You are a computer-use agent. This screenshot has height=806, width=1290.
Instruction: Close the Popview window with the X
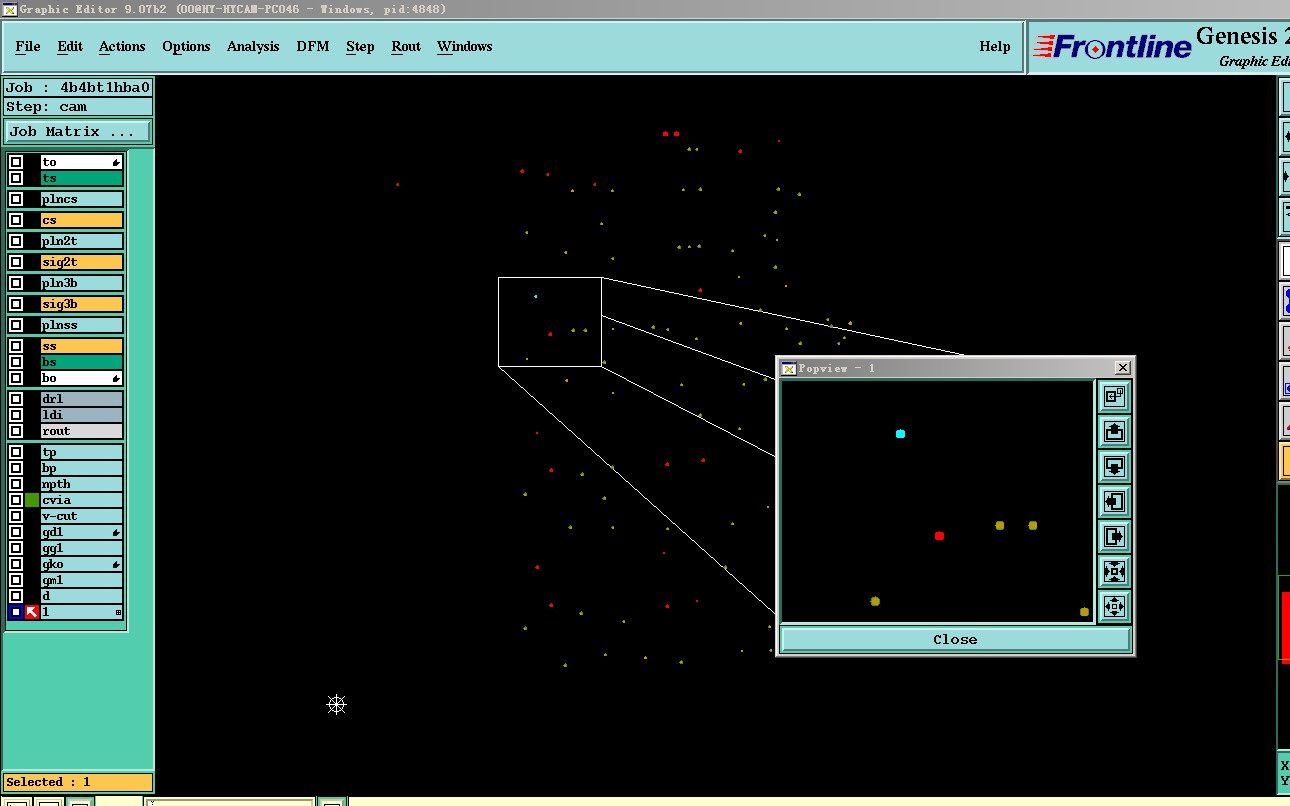click(1122, 368)
